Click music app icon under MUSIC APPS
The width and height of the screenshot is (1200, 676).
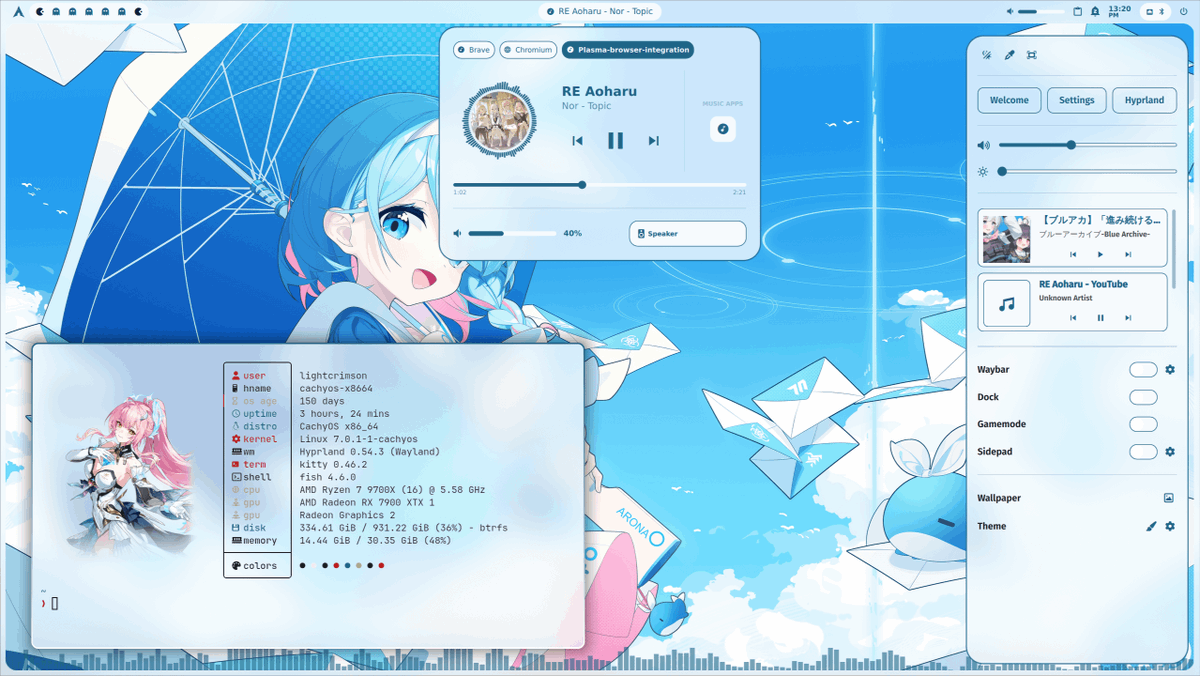[x=723, y=128]
